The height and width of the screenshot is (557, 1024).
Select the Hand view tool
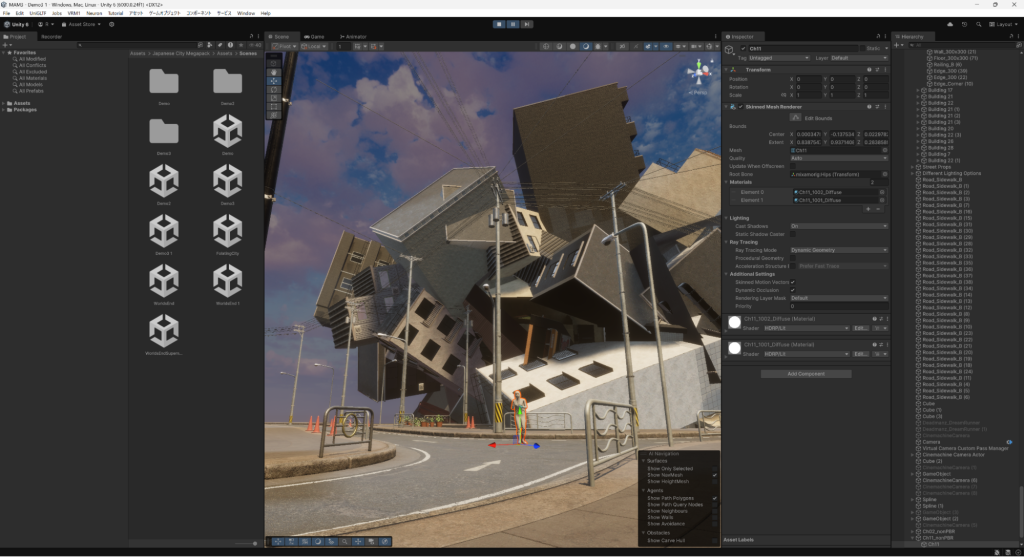[x=273, y=71]
